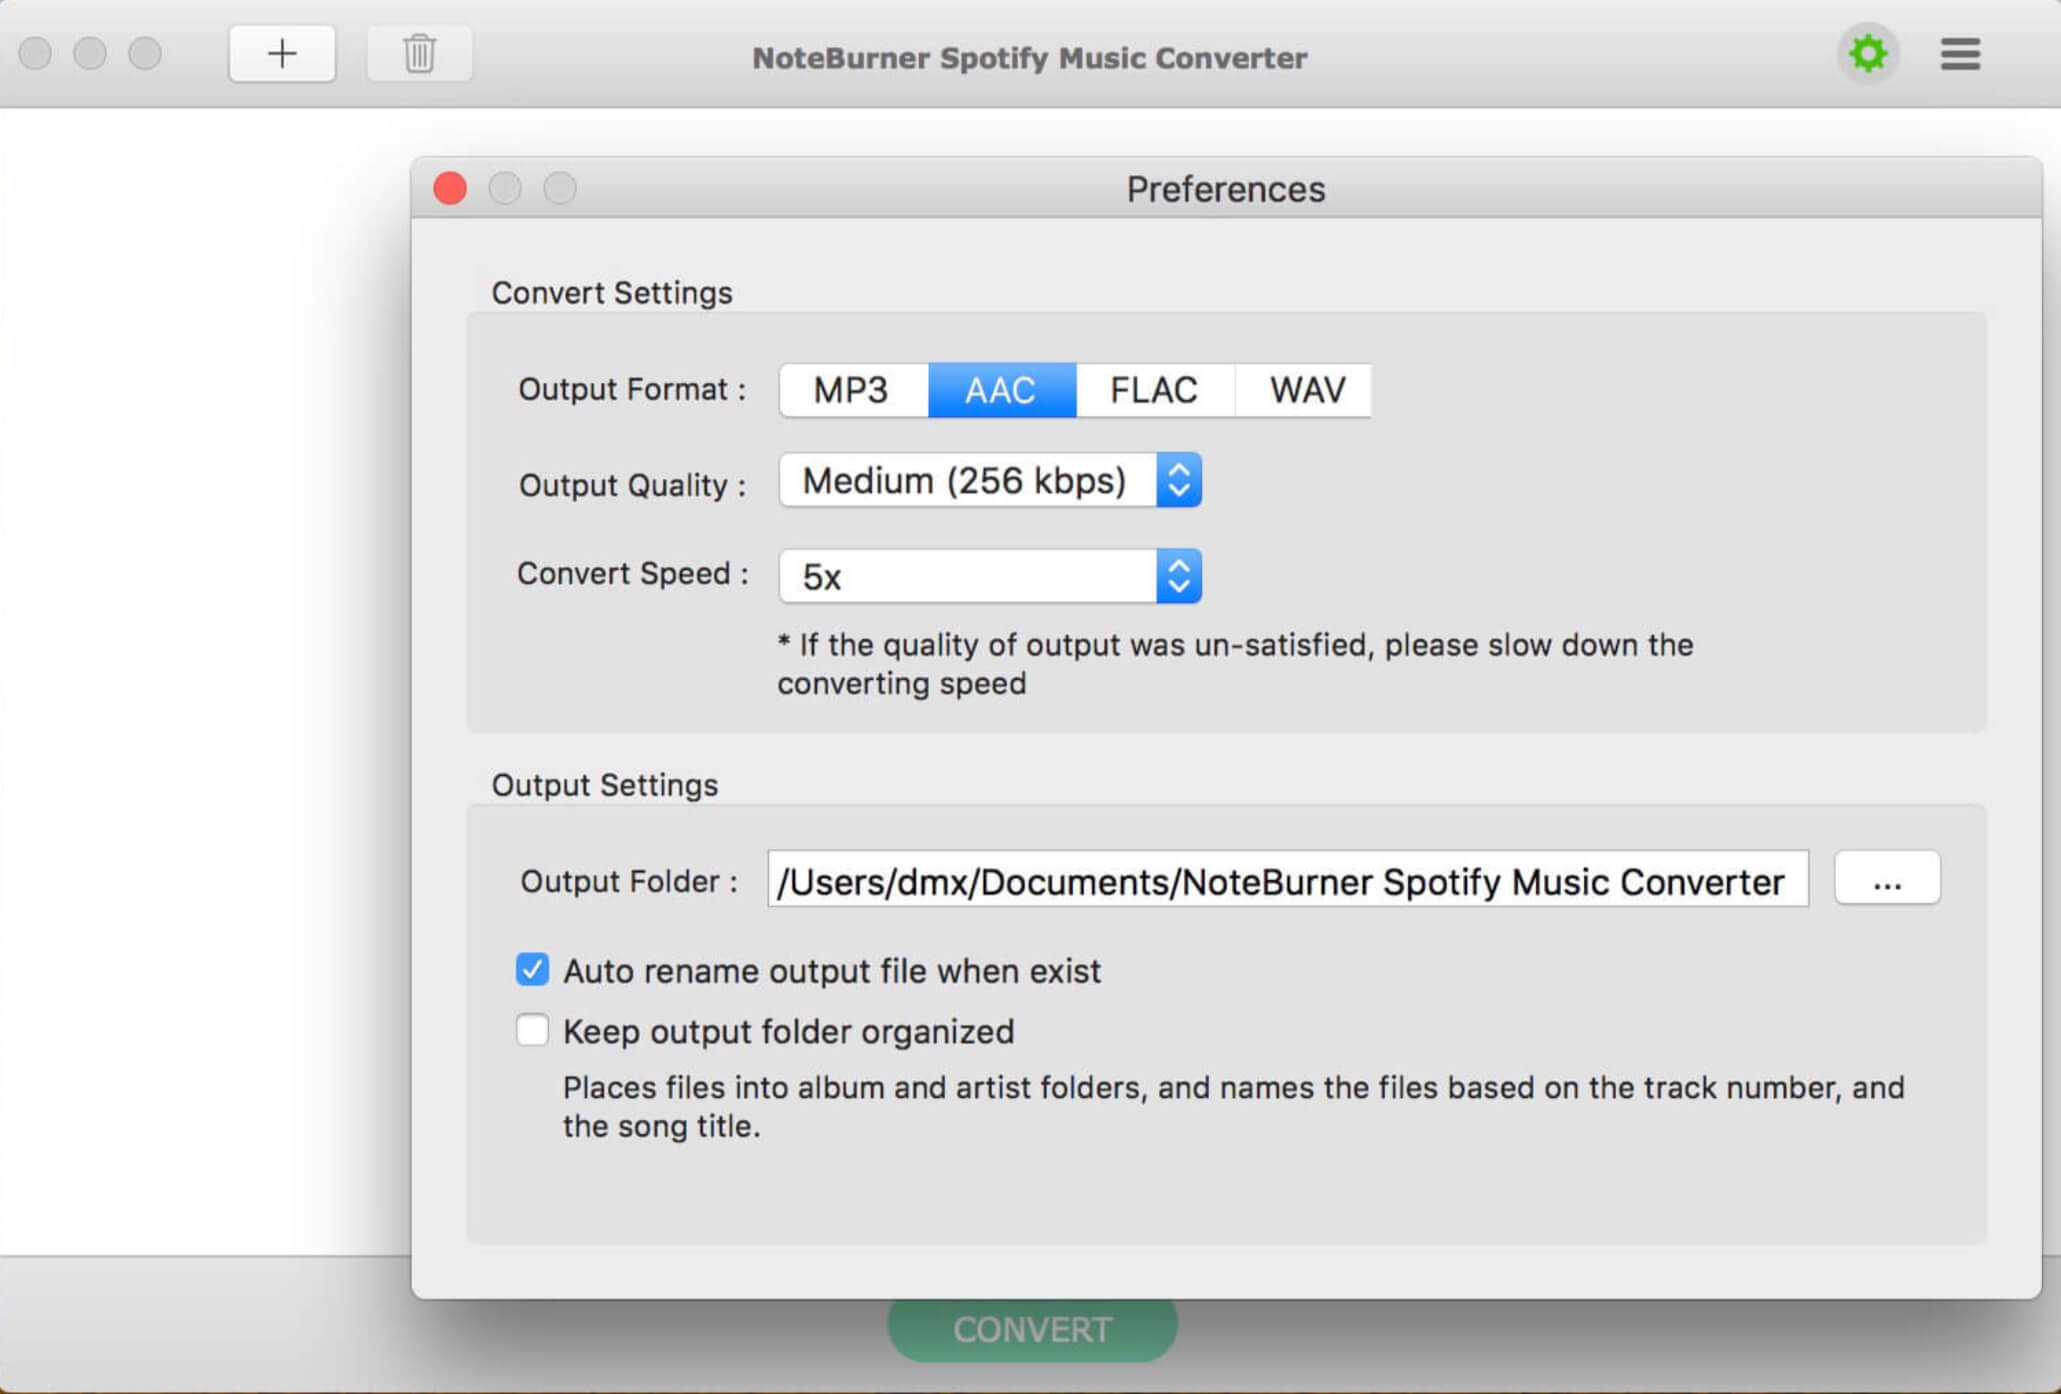The width and height of the screenshot is (2061, 1394).
Task: Click the green CONVERT button
Action: pos(1032,1330)
